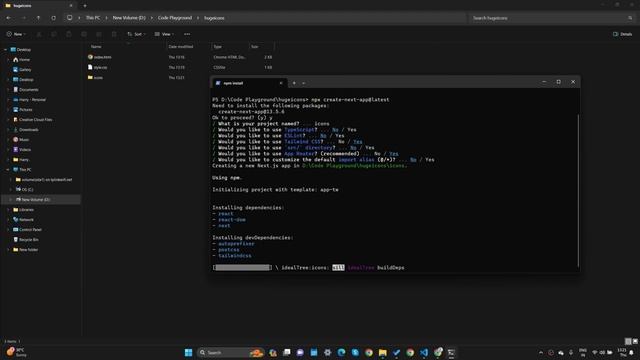Click the Search hugeicons field
The height and width of the screenshot is (360, 640).
pos(553,18)
